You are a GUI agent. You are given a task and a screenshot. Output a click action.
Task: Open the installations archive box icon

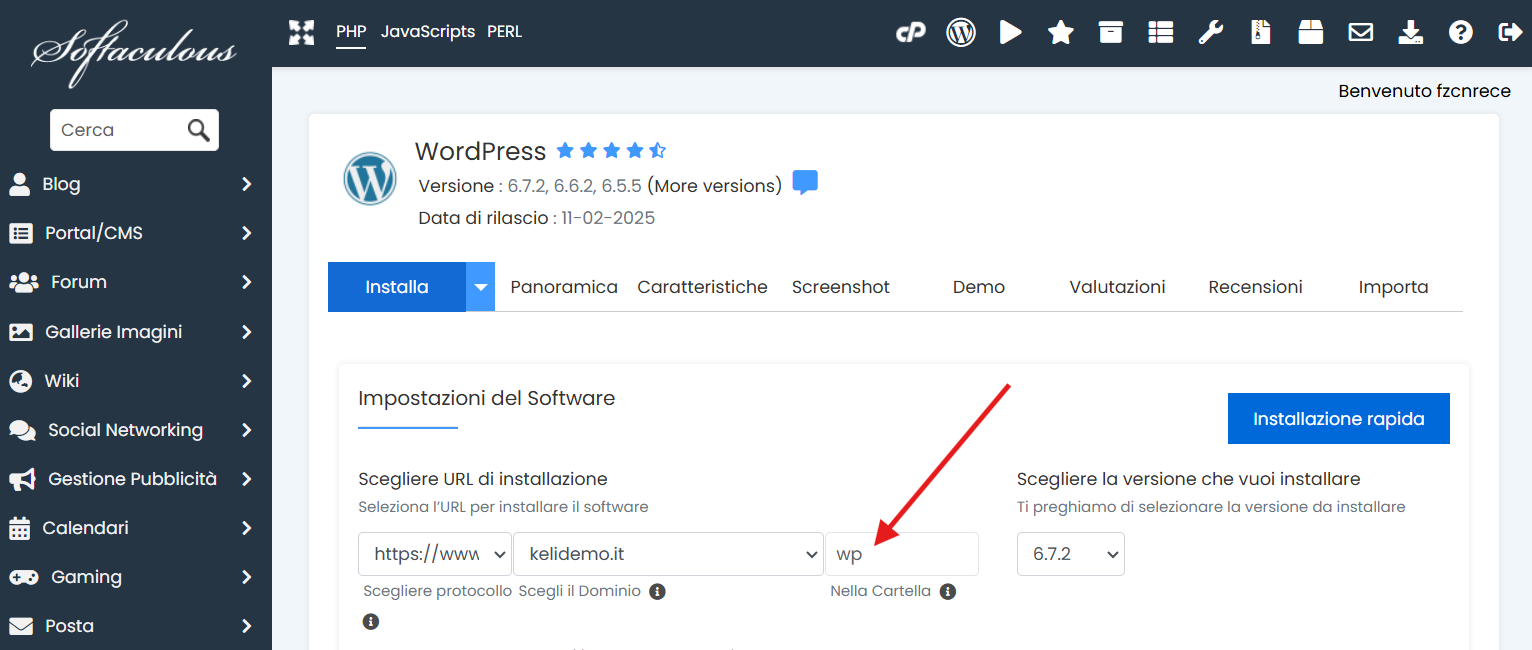[1110, 33]
